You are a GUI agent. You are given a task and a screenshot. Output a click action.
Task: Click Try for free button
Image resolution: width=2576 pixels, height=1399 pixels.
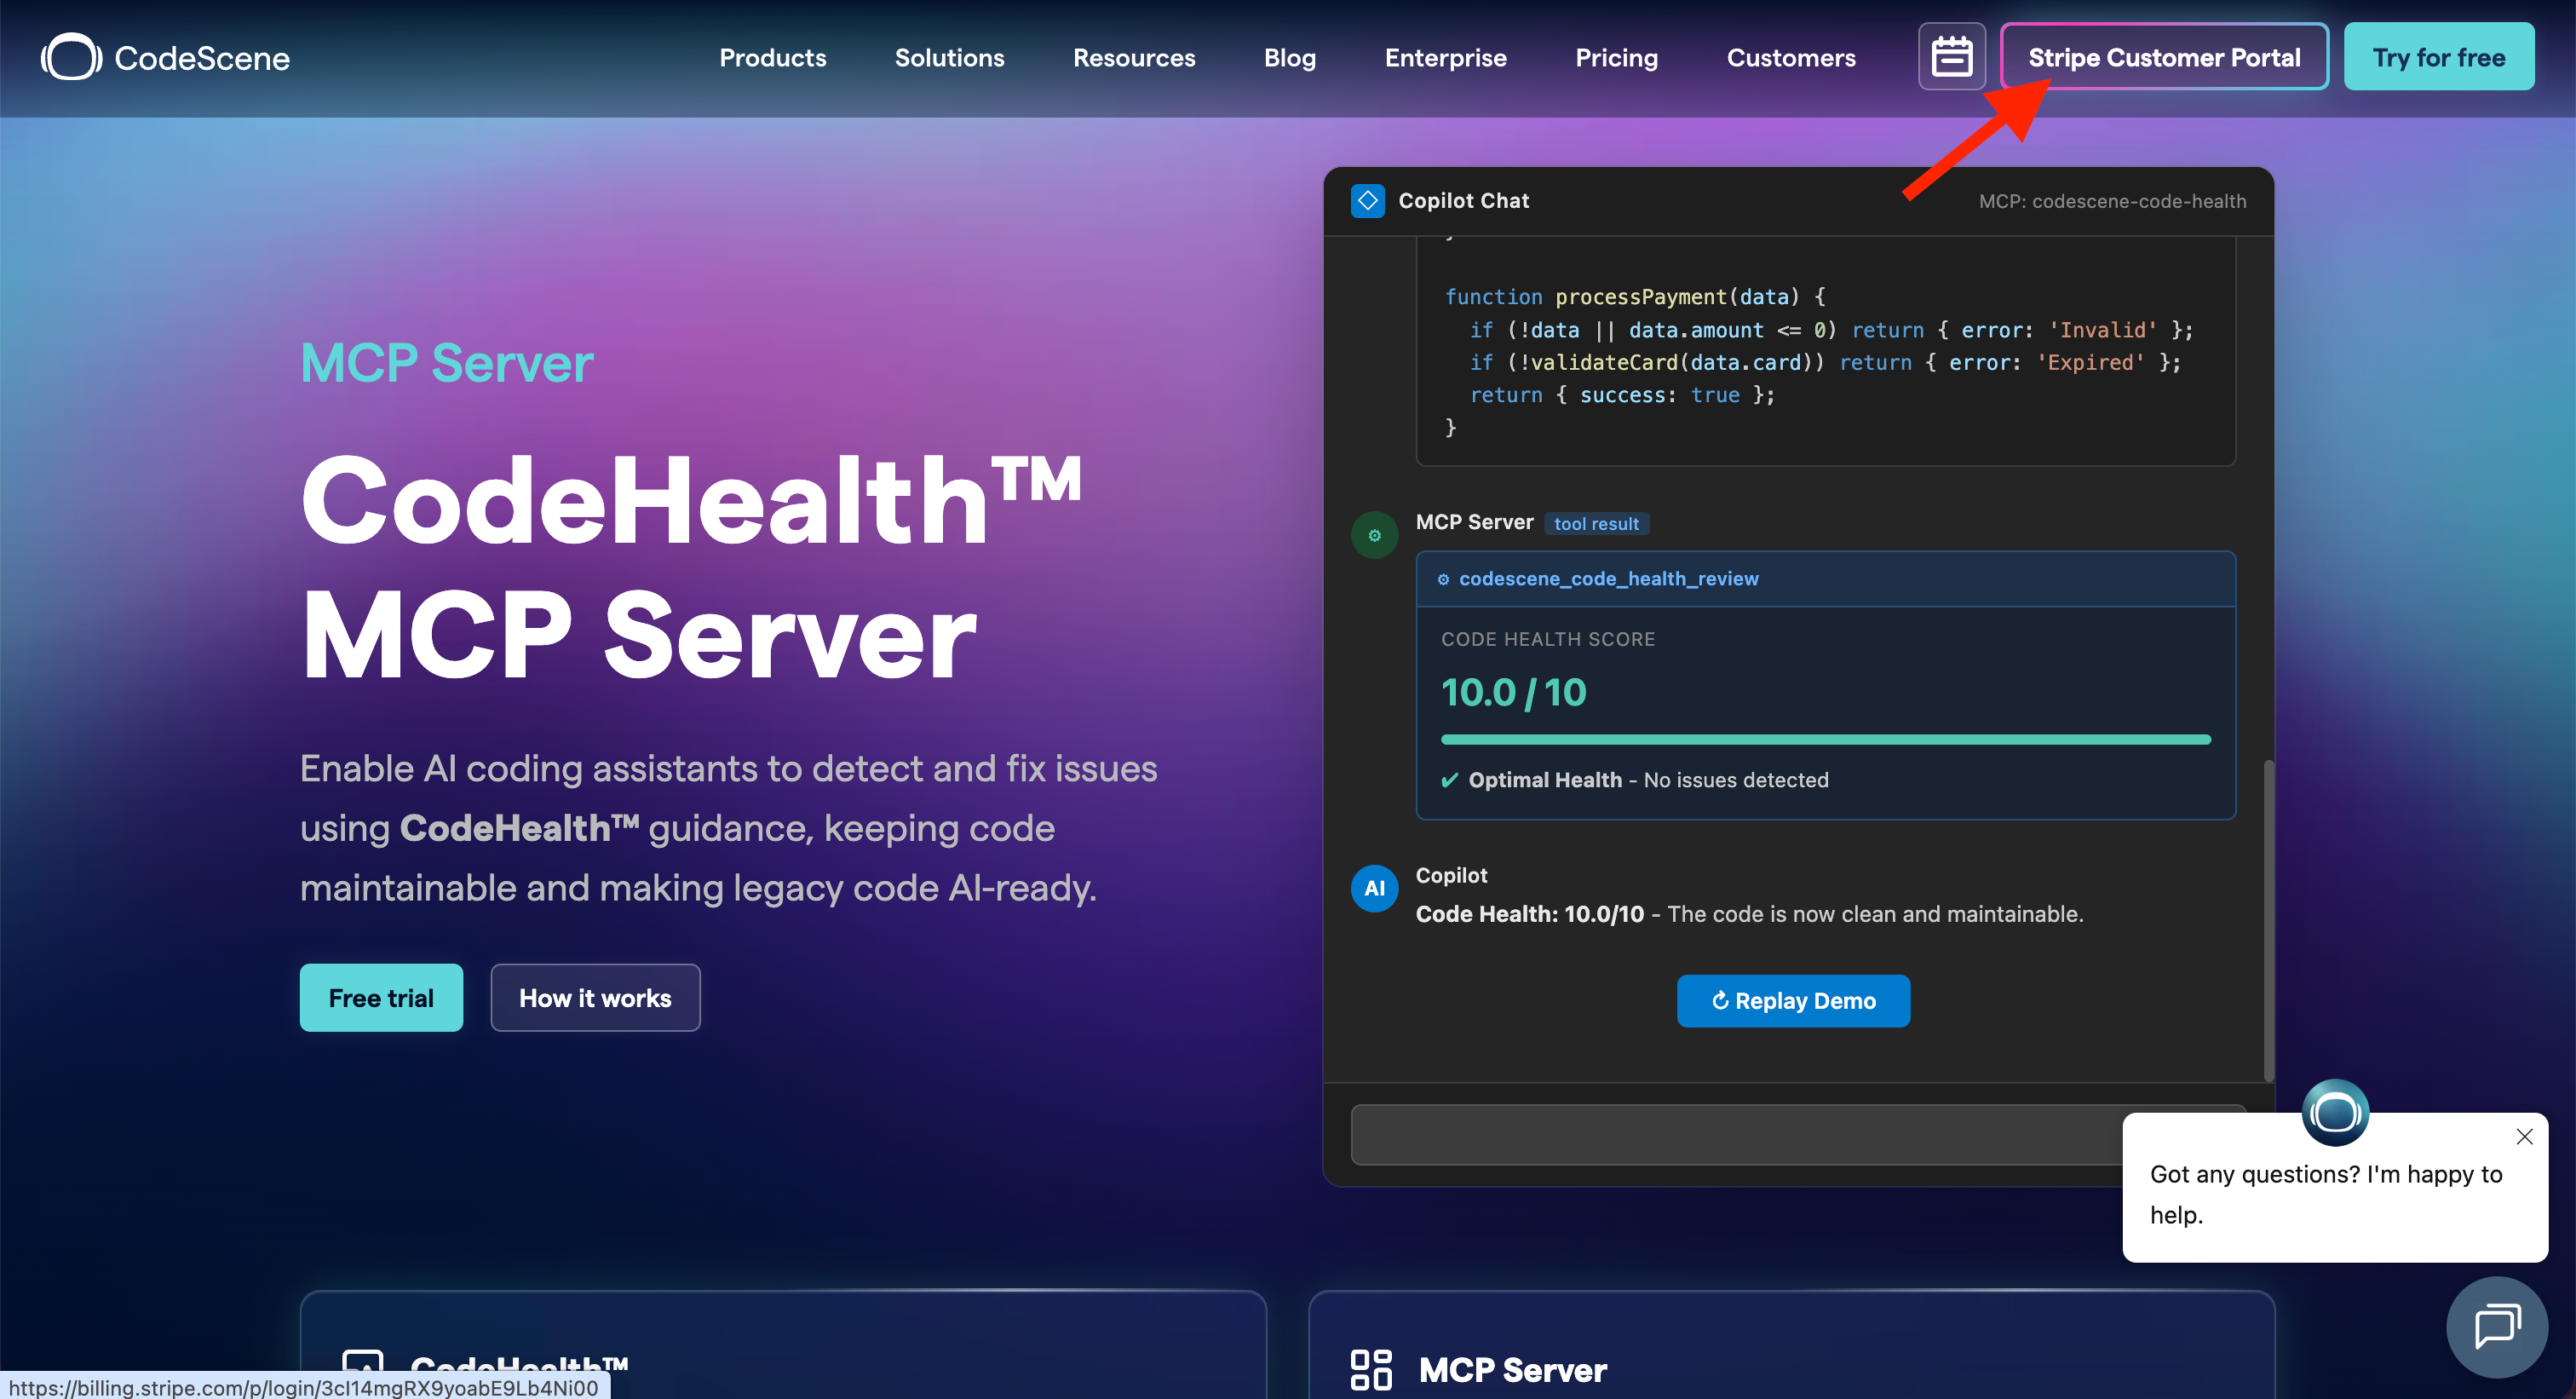click(2439, 57)
